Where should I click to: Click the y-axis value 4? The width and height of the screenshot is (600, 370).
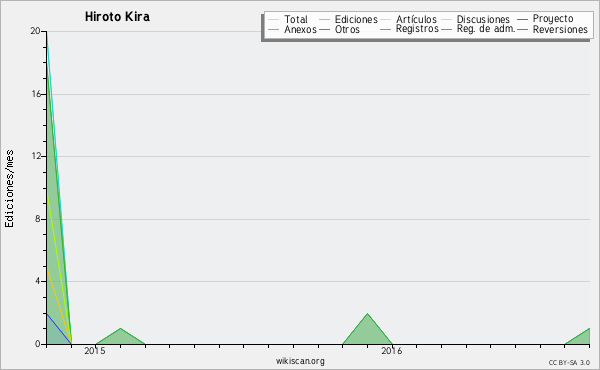[x=38, y=281]
